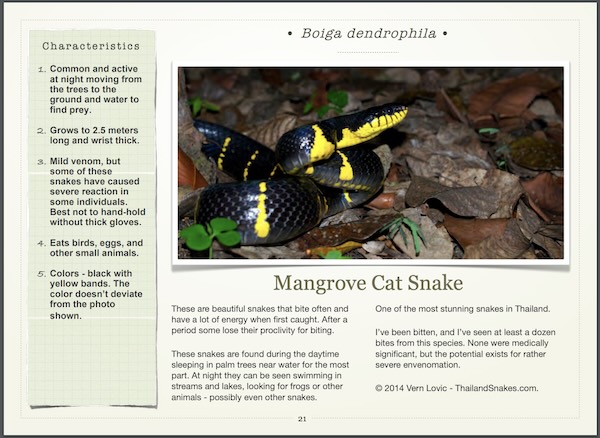Image resolution: width=600 pixels, height=438 pixels.
Task: Open the mangrove cat snake photo
Action: 370,163
